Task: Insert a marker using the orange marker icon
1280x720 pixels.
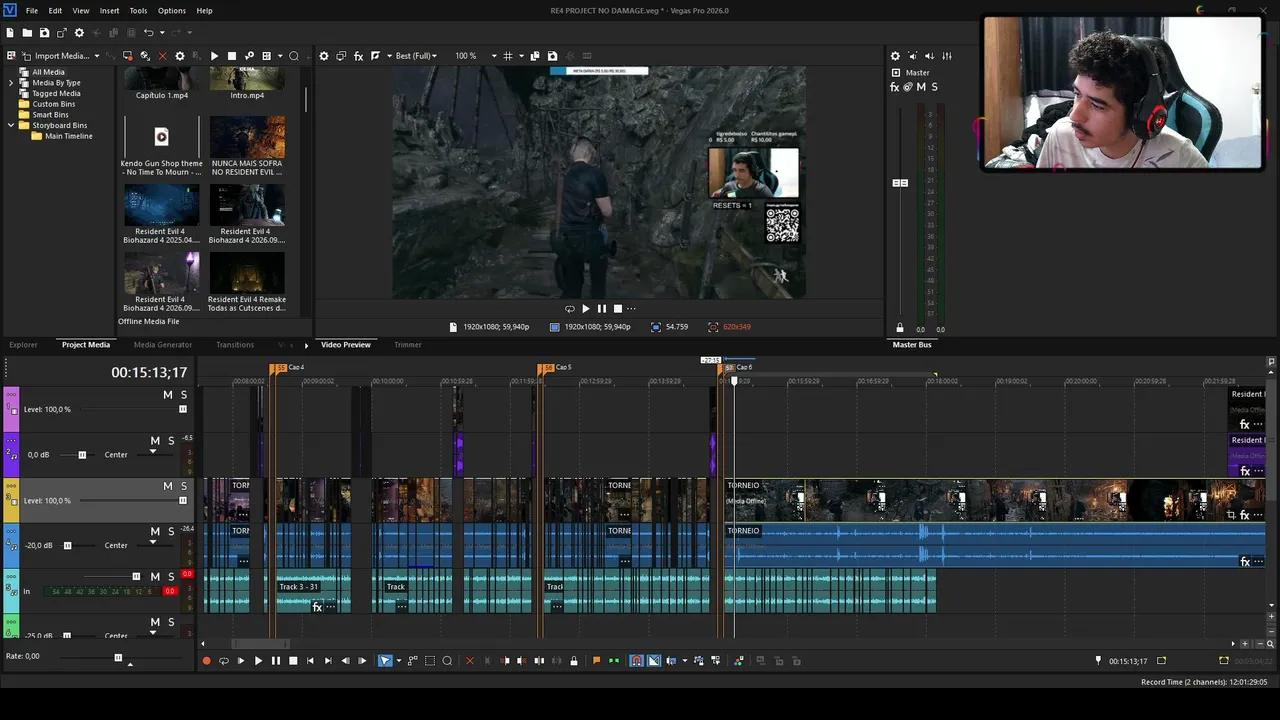Action: point(597,661)
